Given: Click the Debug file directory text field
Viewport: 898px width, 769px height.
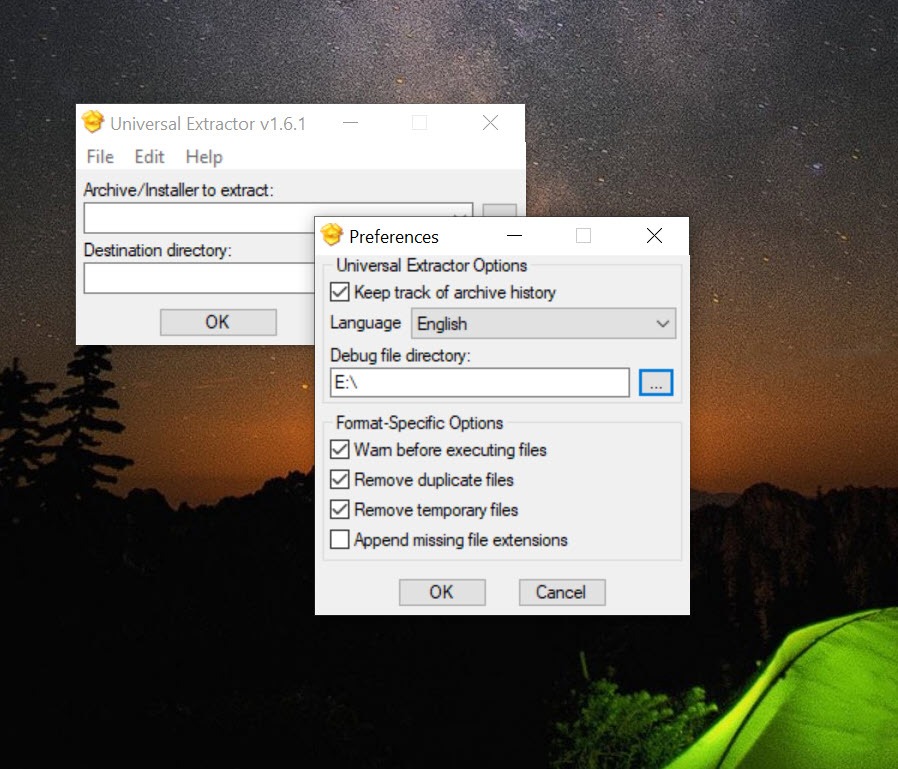Looking at the screenshot, I should pyautogui.click(x=479, y=382).
